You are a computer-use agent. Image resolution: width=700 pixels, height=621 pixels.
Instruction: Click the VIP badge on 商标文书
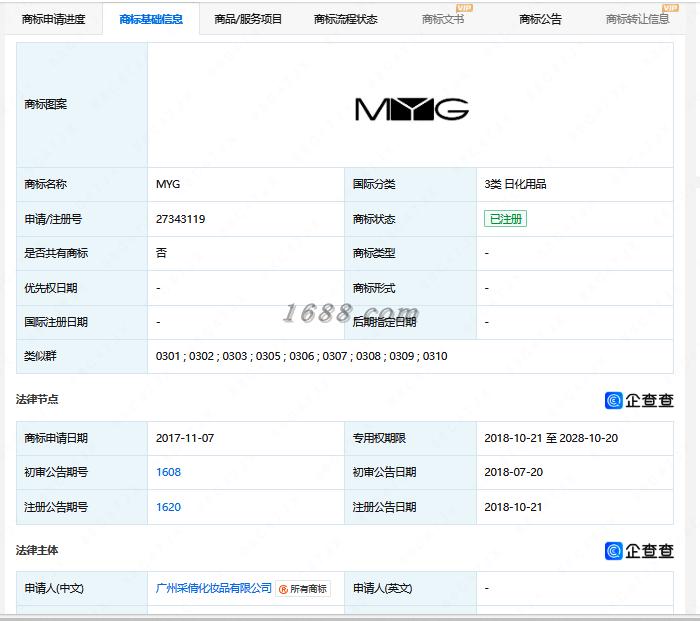point(464,8)
